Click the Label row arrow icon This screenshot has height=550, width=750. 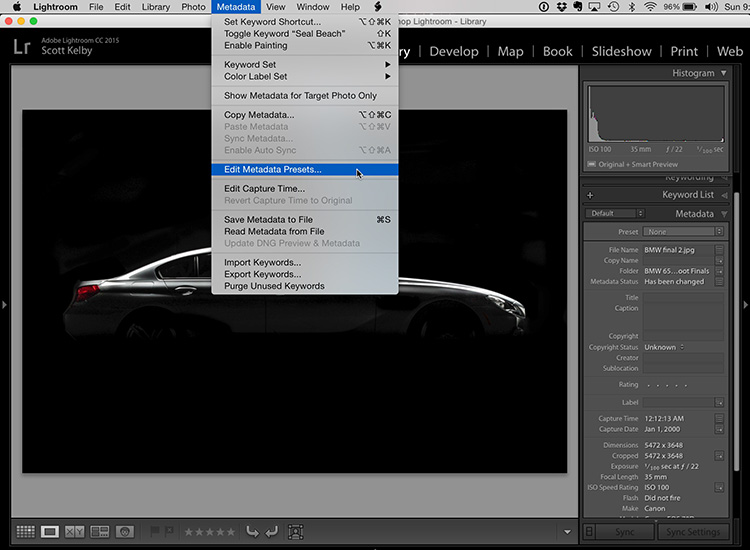719,402
